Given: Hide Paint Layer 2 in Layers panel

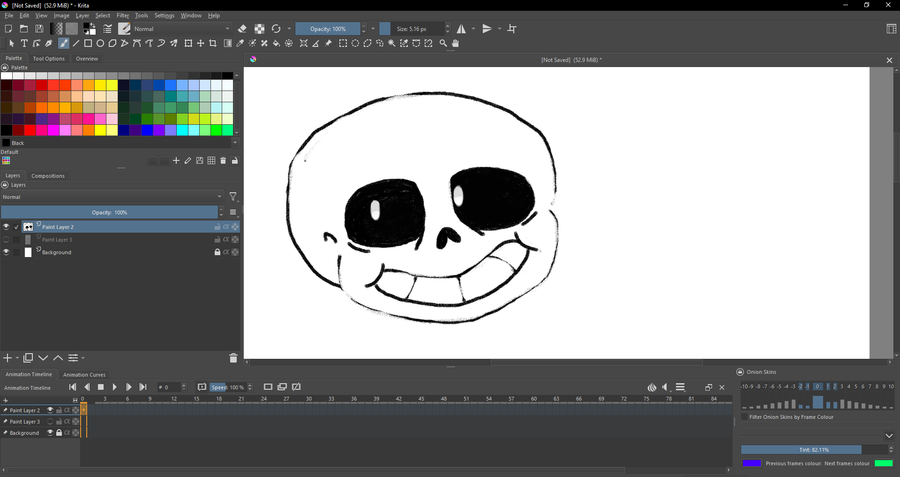Looking at the screenshot, I should point(6,227).
